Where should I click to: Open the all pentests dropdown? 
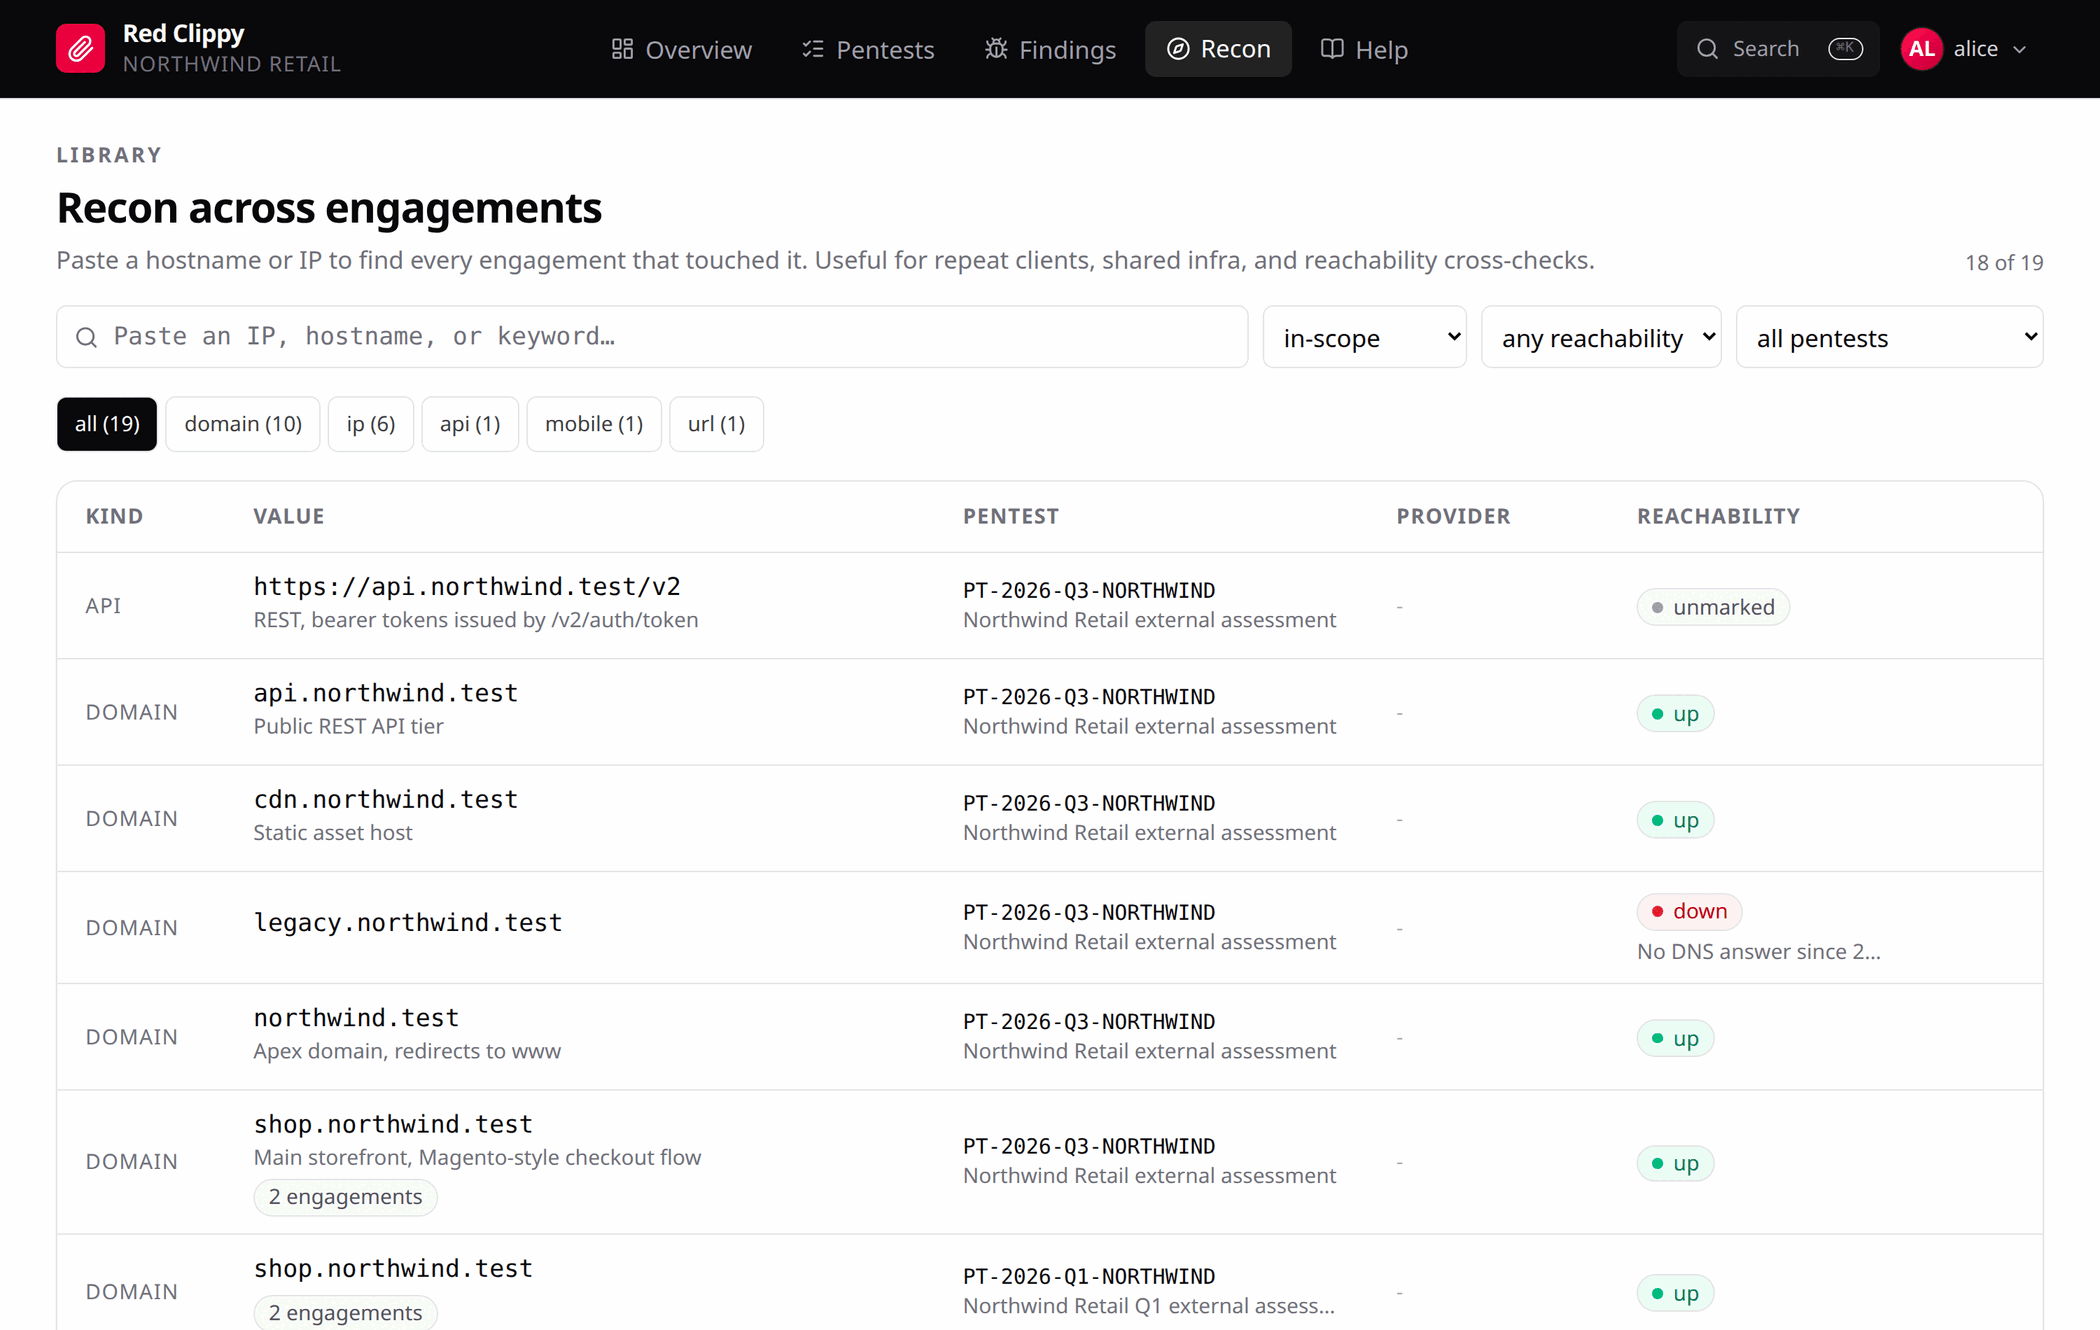tap(1889, 337)
